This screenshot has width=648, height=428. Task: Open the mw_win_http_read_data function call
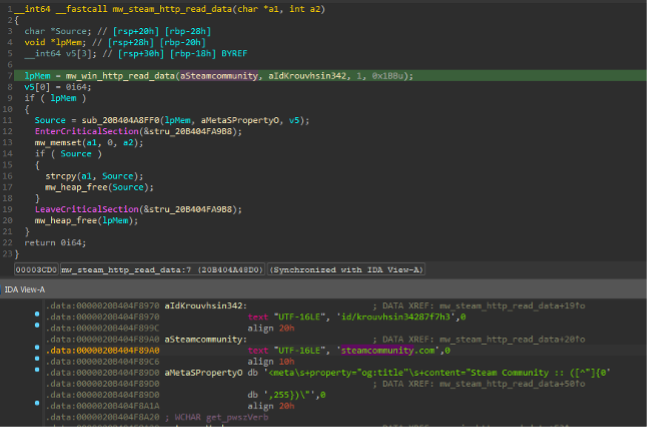pyautogui.click(x=112, y=75)
